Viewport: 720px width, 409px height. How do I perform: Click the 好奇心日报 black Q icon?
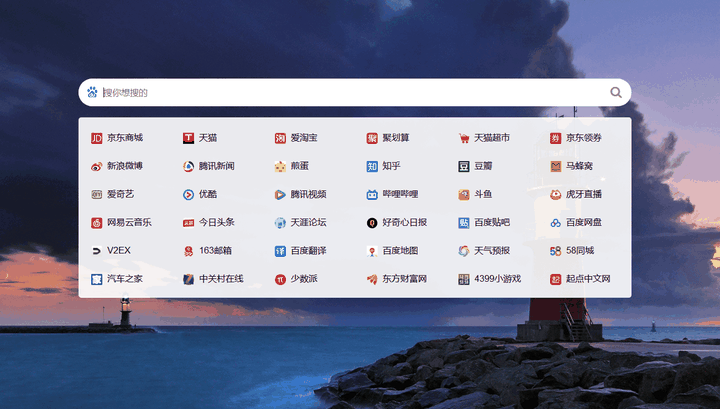point(372,223)
